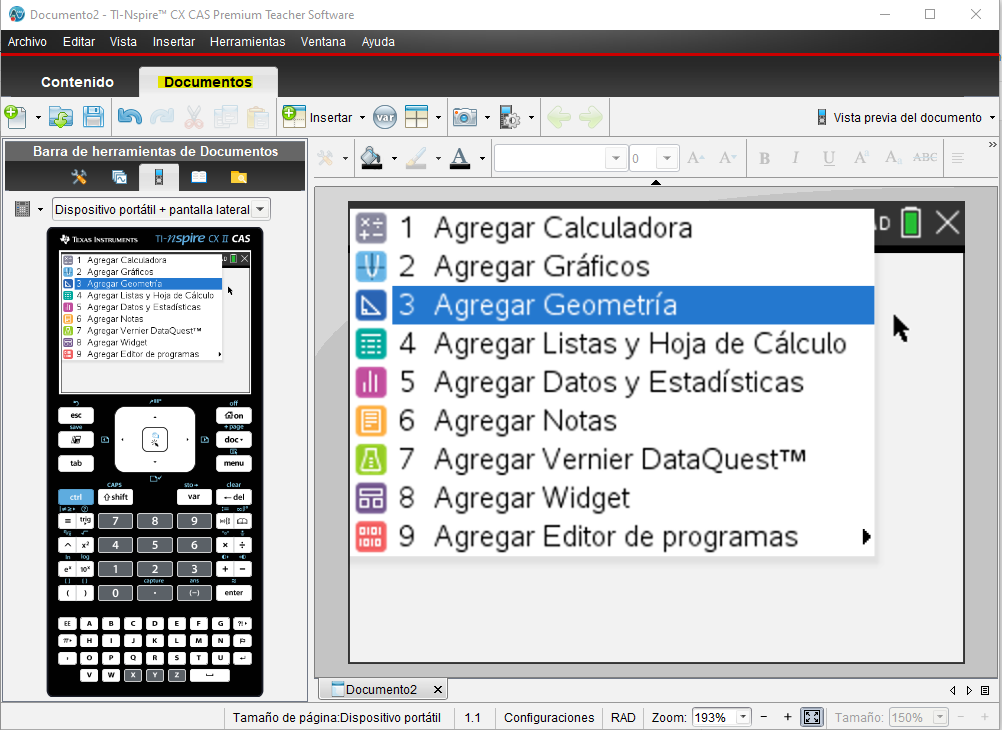Open the Content Explorer folder icon
1002x730 pixels.
[x=240, y=177]
